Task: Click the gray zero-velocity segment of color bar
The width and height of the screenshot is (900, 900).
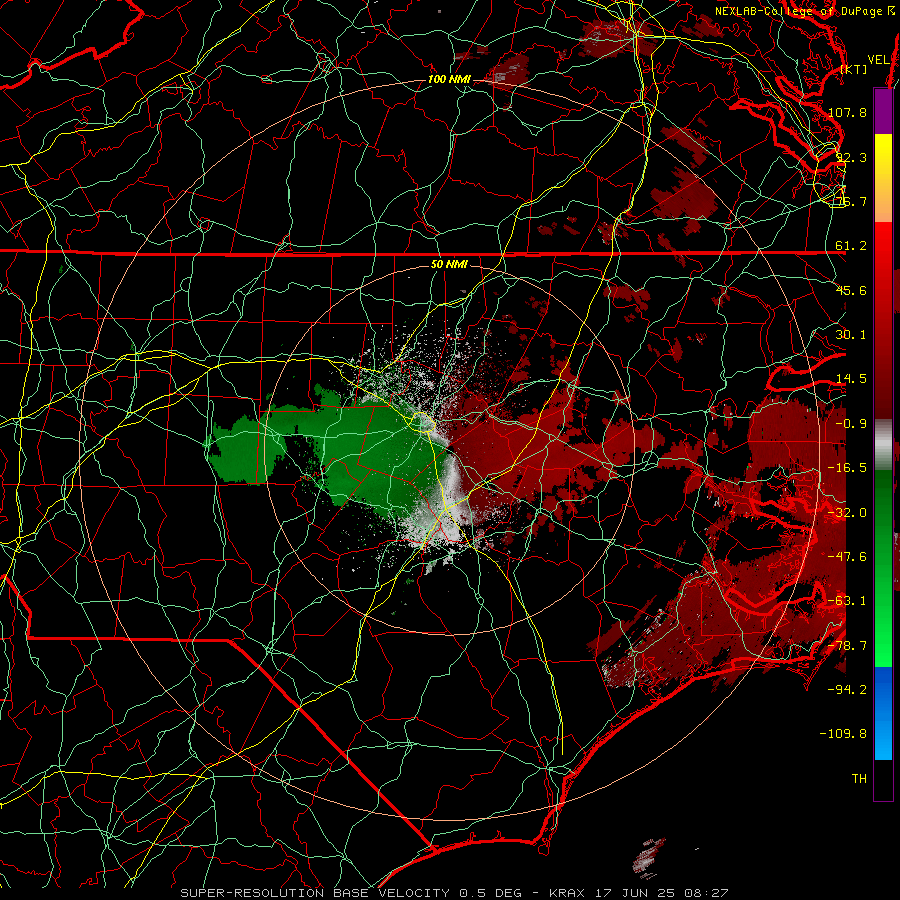Action: tap(883, 445)
